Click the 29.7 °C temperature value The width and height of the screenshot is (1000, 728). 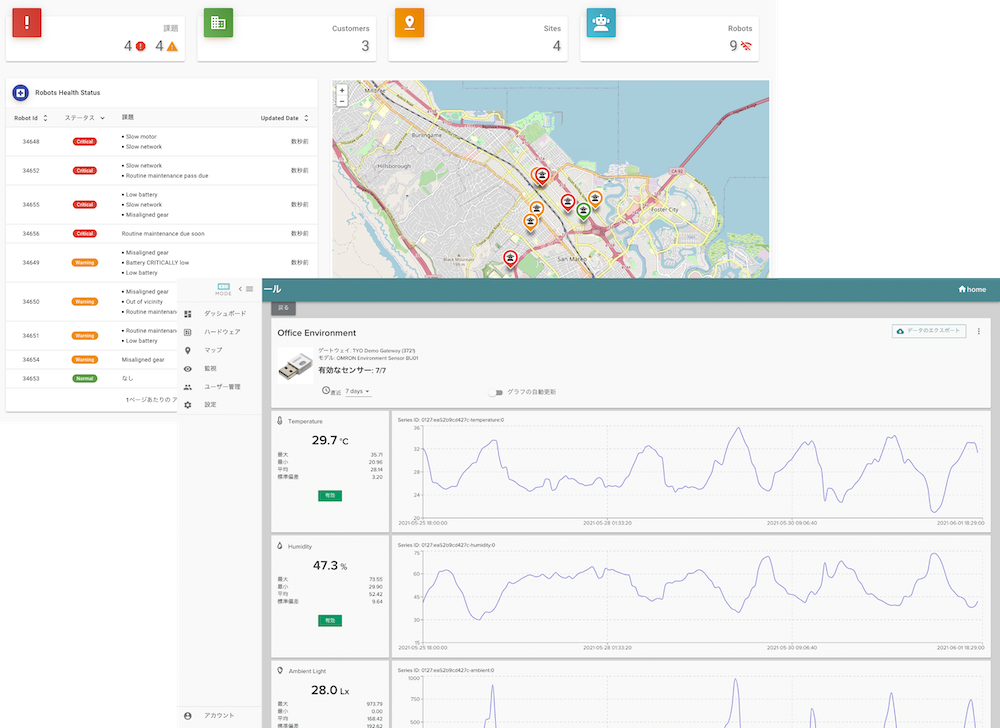tap(330, 440)
